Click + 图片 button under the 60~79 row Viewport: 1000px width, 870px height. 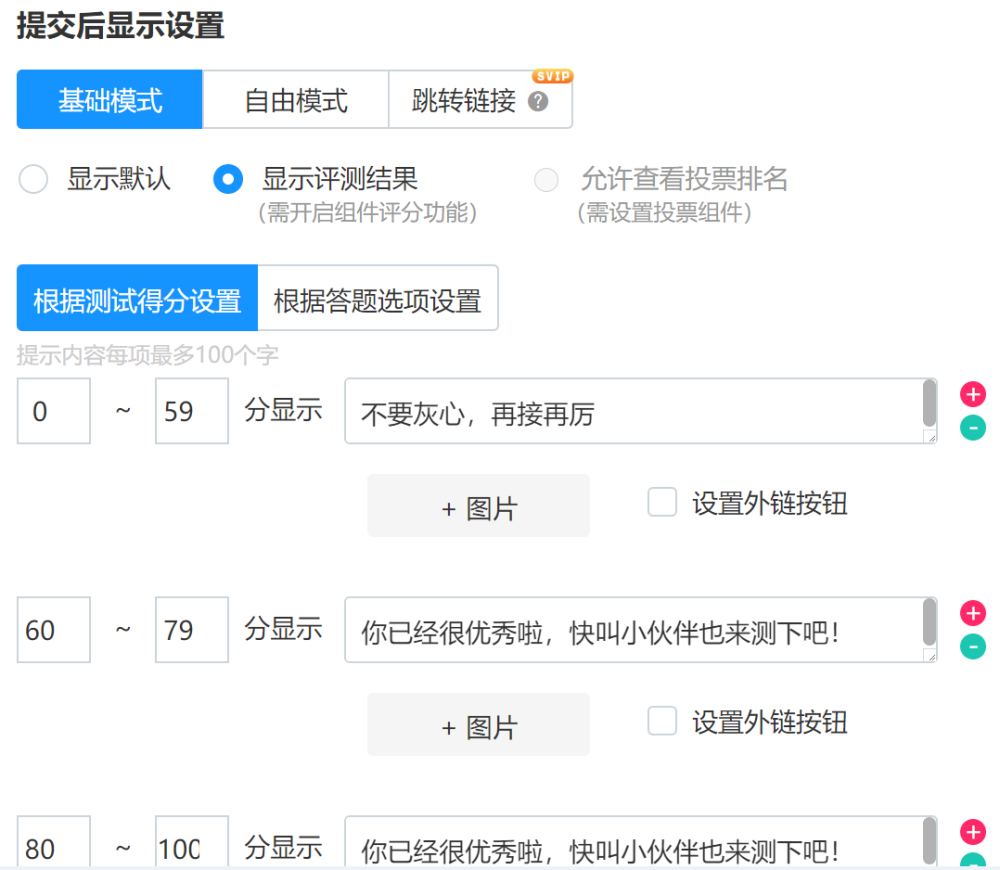[478, 724]
